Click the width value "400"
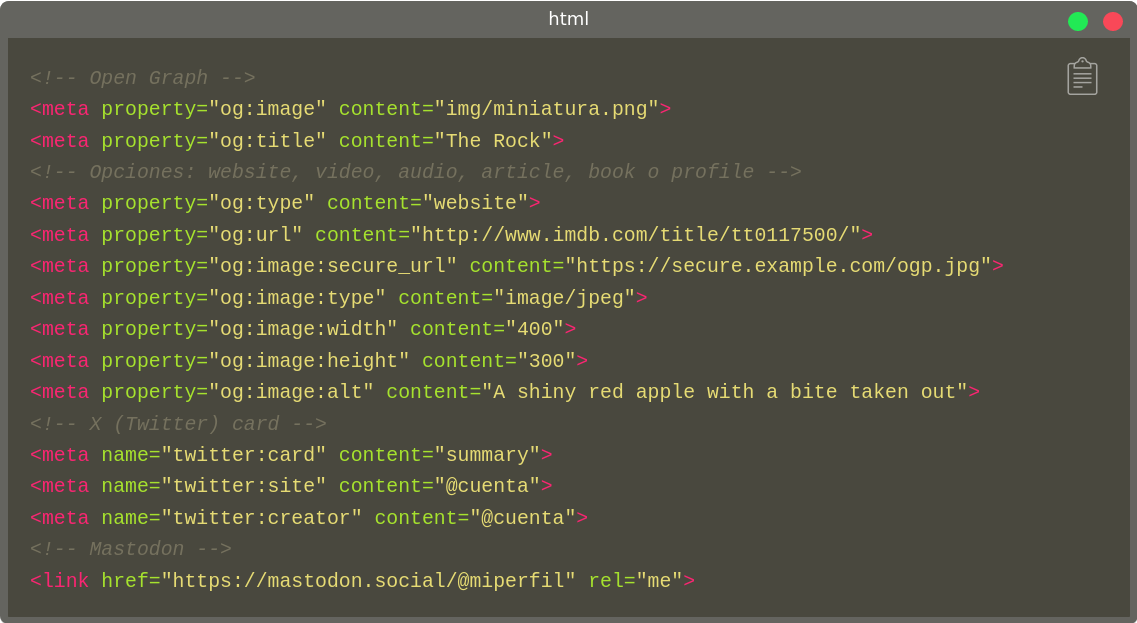The height and width of the screenshot is (623, 1137). (534, 329)
